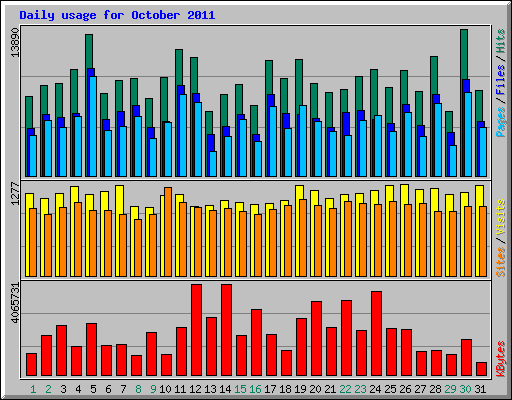
Task: Click the 13890 y-axis value
Action: 15,42
